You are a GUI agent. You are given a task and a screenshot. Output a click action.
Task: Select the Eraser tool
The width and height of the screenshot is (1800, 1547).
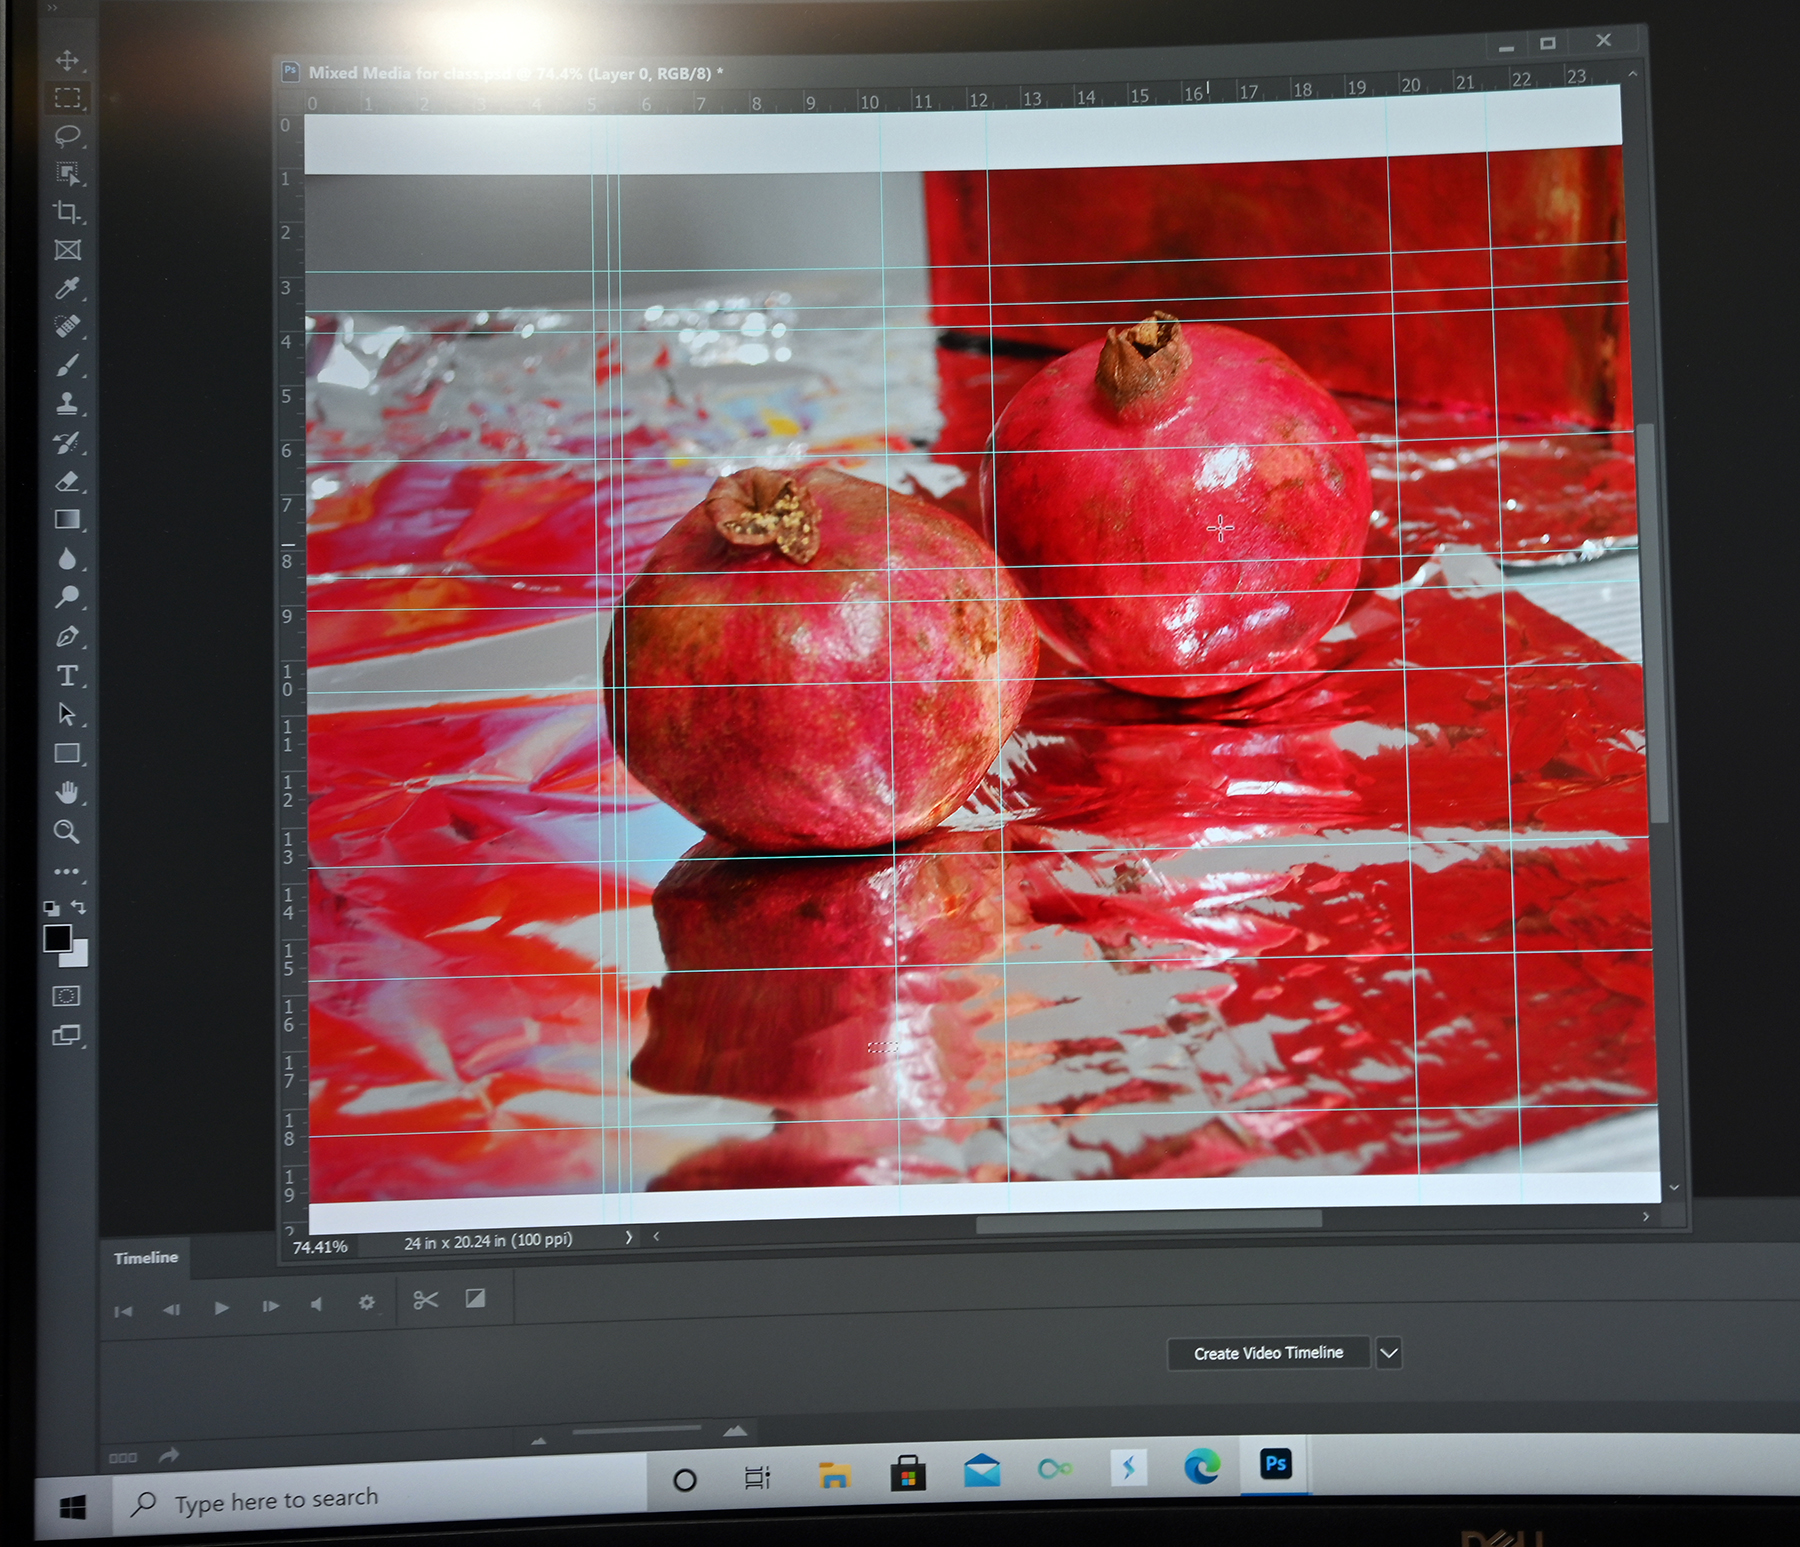pyautogui.click(x=67, y=481)
